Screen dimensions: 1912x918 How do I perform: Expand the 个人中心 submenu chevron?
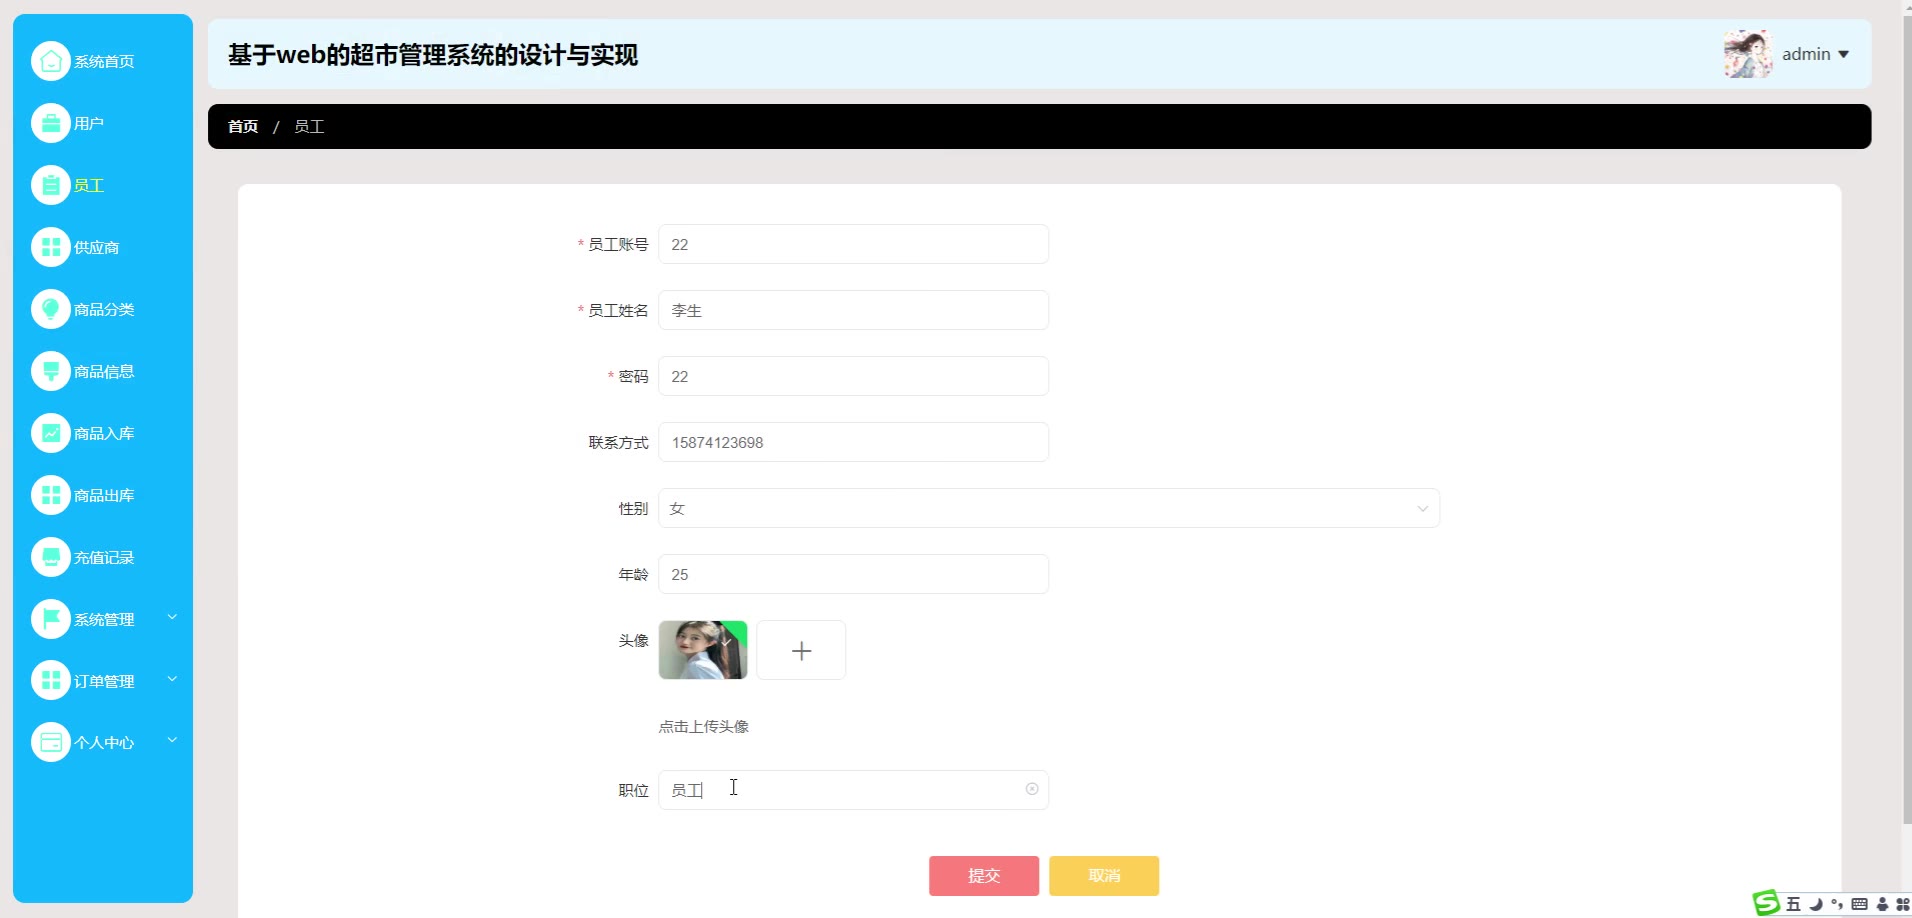point(172,740)
